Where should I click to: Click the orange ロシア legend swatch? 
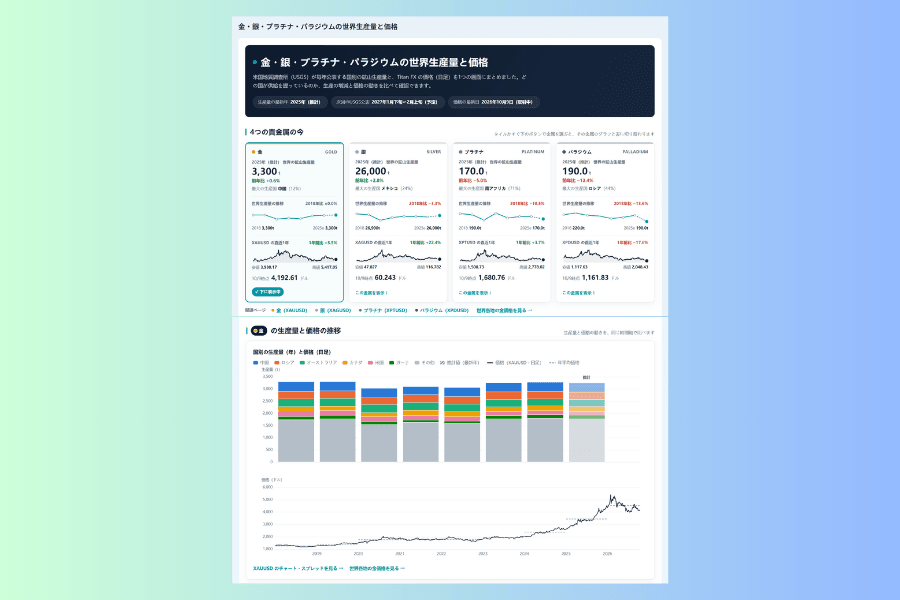pos(277,363)
